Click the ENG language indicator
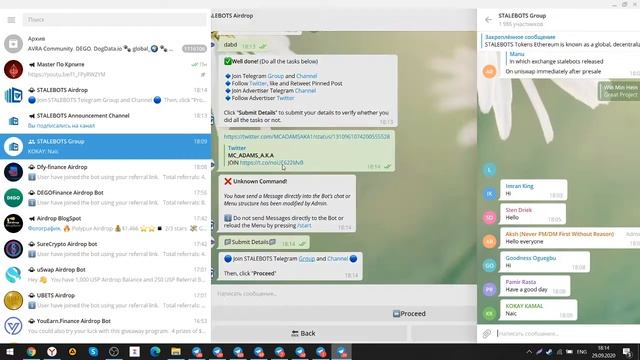Image resolution: width=640 pixels, height=360 pixels. coord(582,352)
